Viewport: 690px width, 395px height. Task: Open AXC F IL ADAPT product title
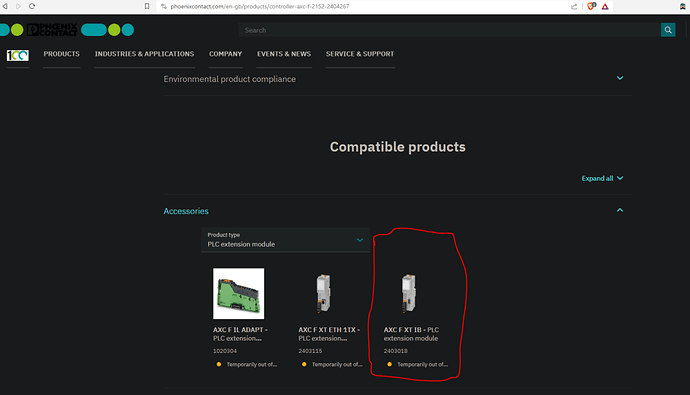(240, 334)
